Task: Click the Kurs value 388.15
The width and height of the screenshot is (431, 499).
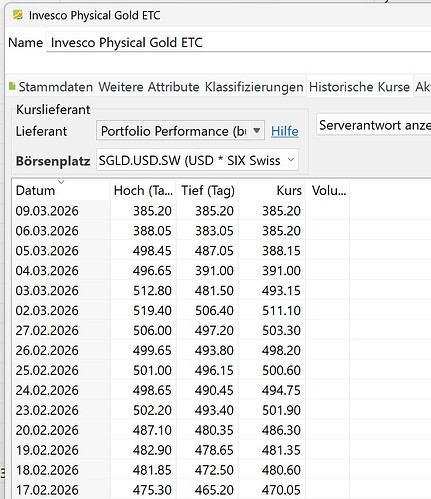Action: tap(281, 251)
